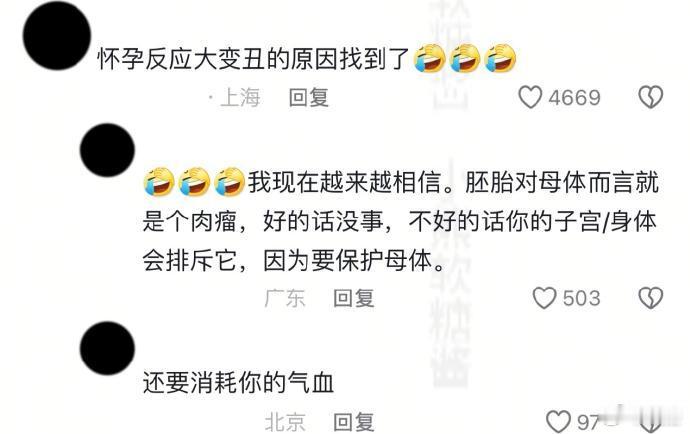Like the Guangdong comment using heart icon
Screen dimensions: 690x434
[544, 298]
